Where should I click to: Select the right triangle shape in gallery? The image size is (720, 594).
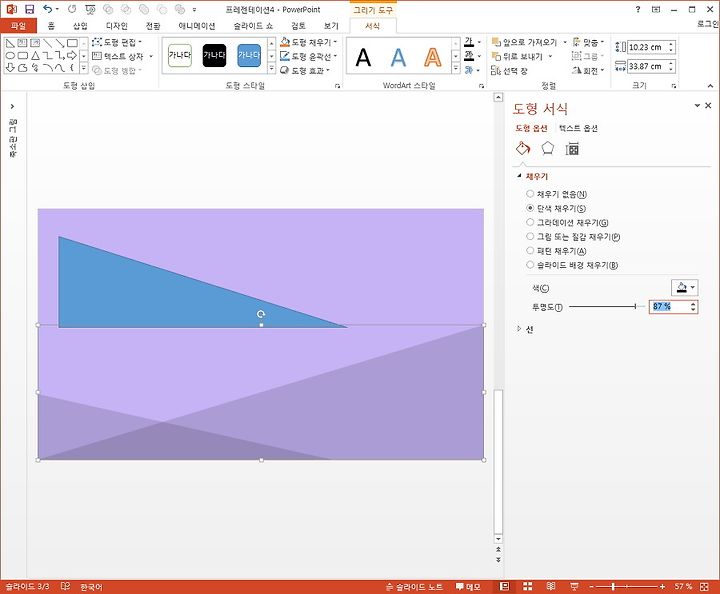tap(10, 43)
